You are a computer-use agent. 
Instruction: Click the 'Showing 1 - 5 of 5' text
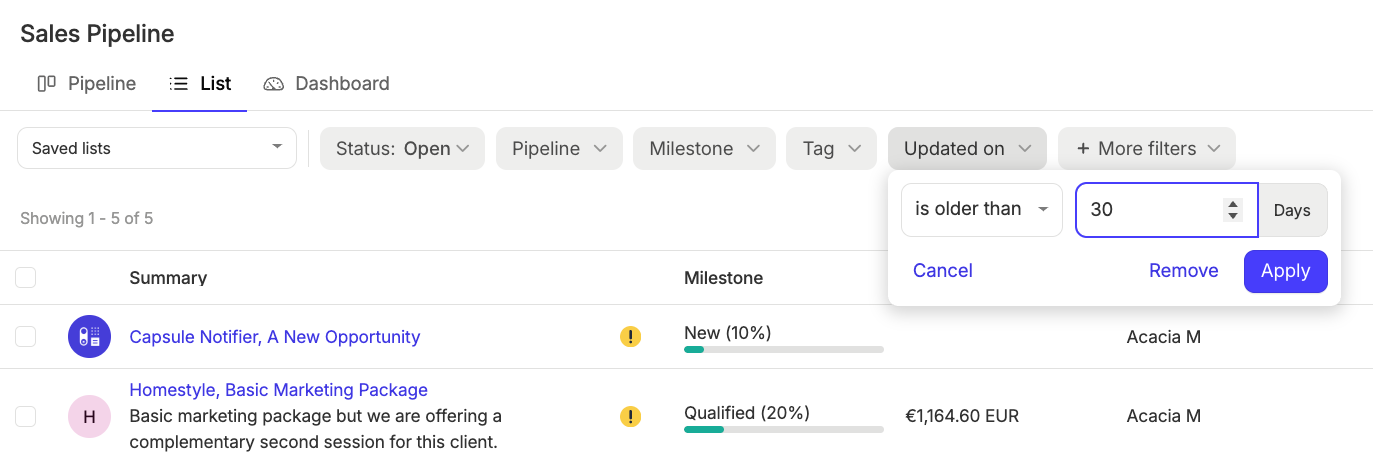[x=86, y=218]
